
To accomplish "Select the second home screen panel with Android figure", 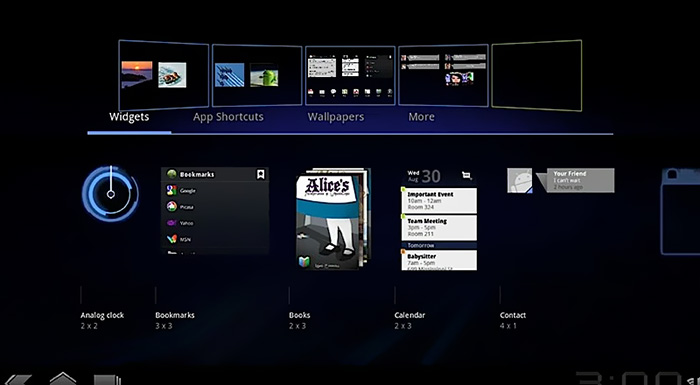I will pyautogui.click(x=257, y=75).
